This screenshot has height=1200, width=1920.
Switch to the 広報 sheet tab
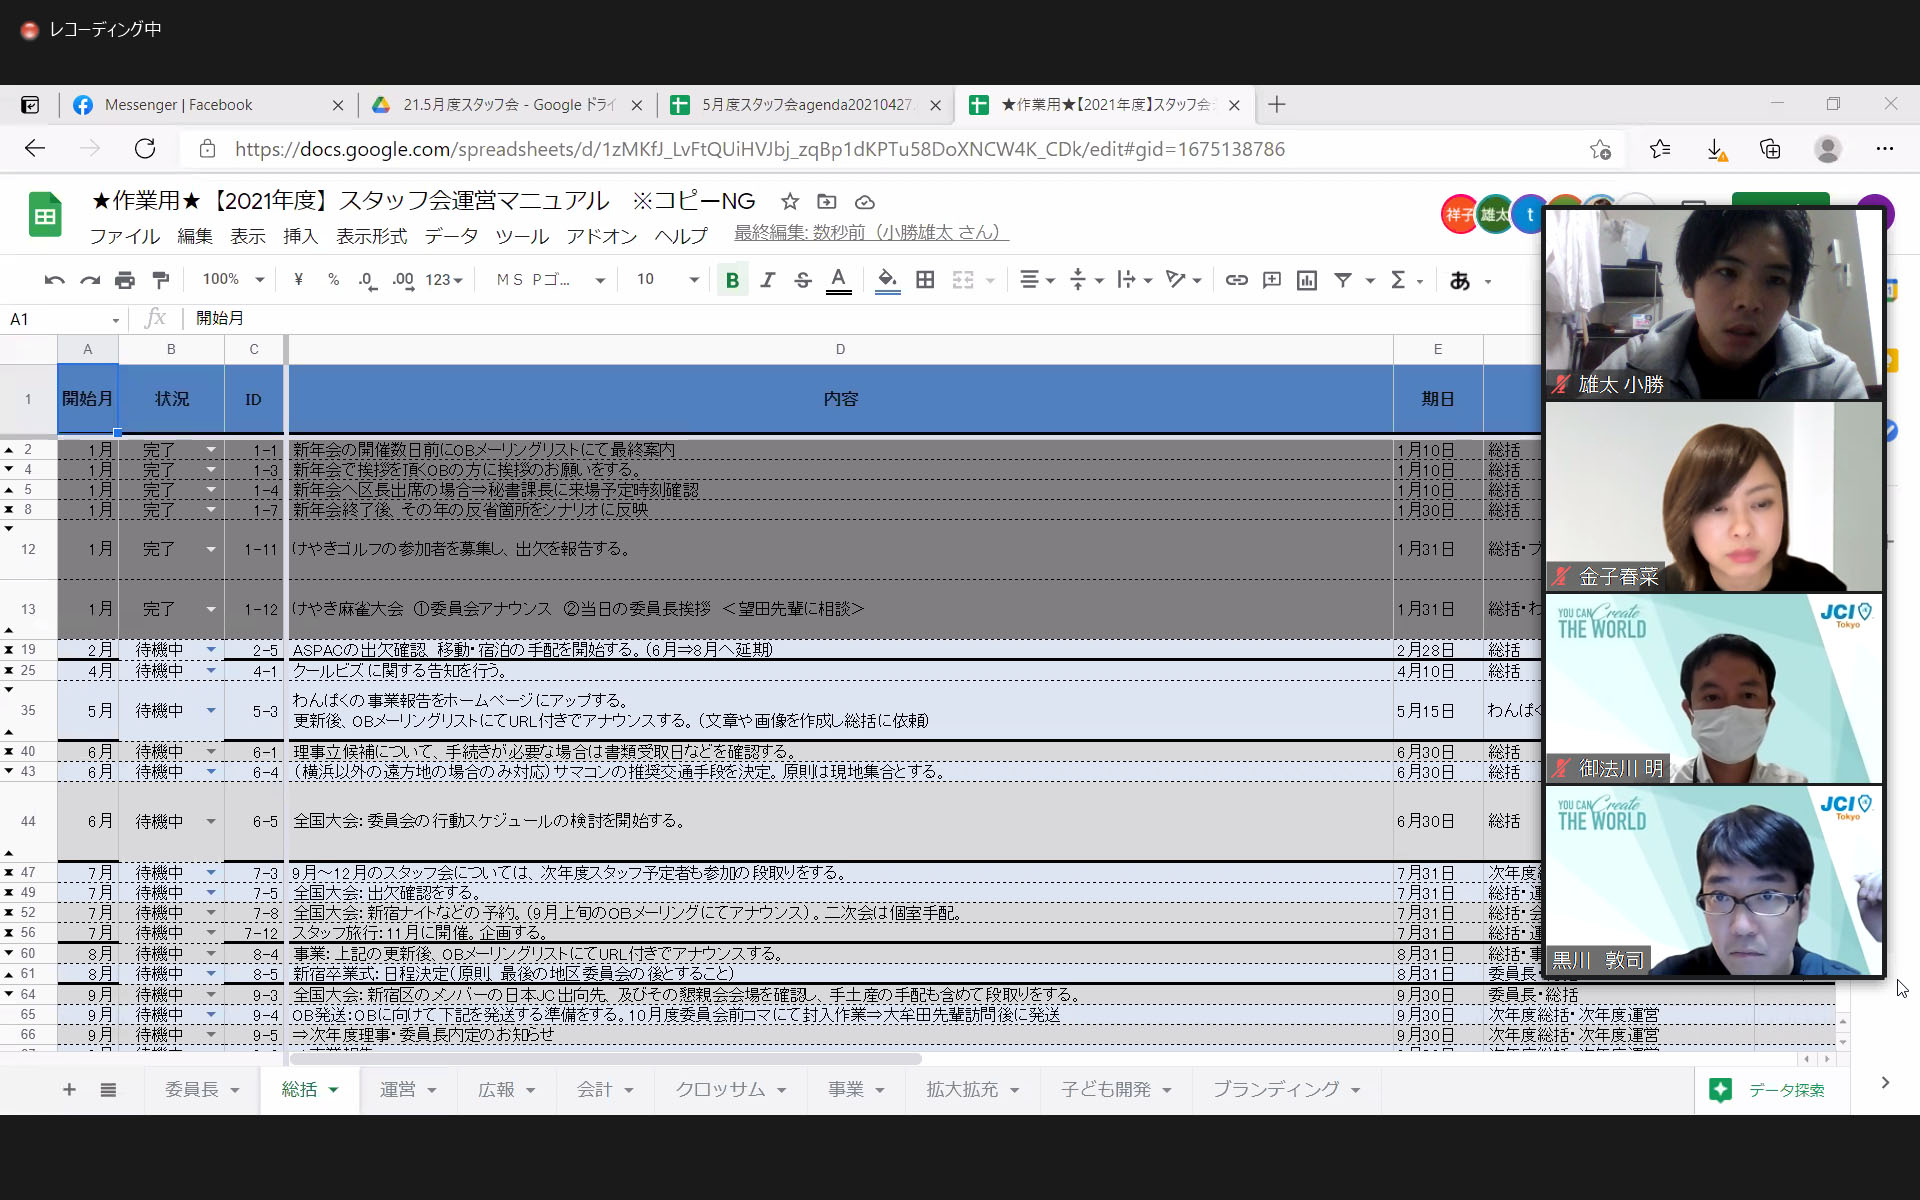coord(496,1089)
